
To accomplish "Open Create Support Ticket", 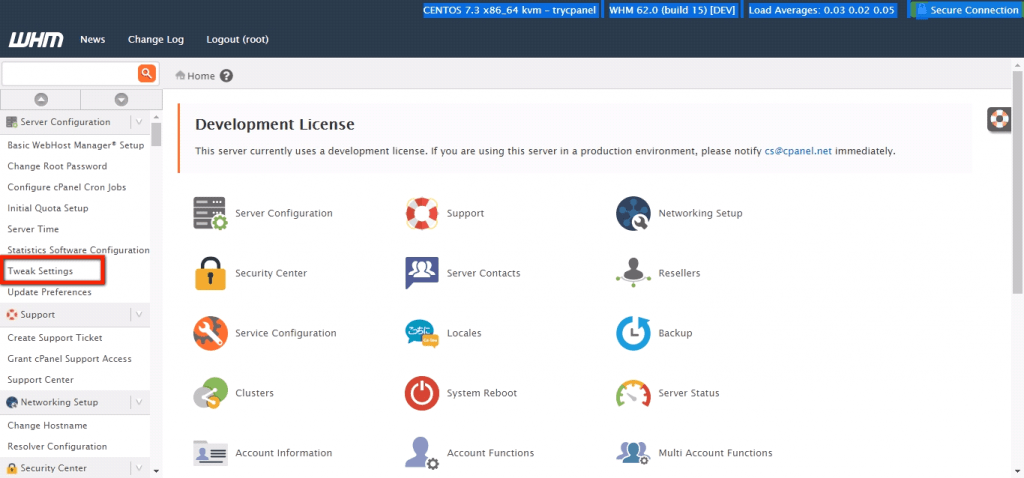I will 55,338.
